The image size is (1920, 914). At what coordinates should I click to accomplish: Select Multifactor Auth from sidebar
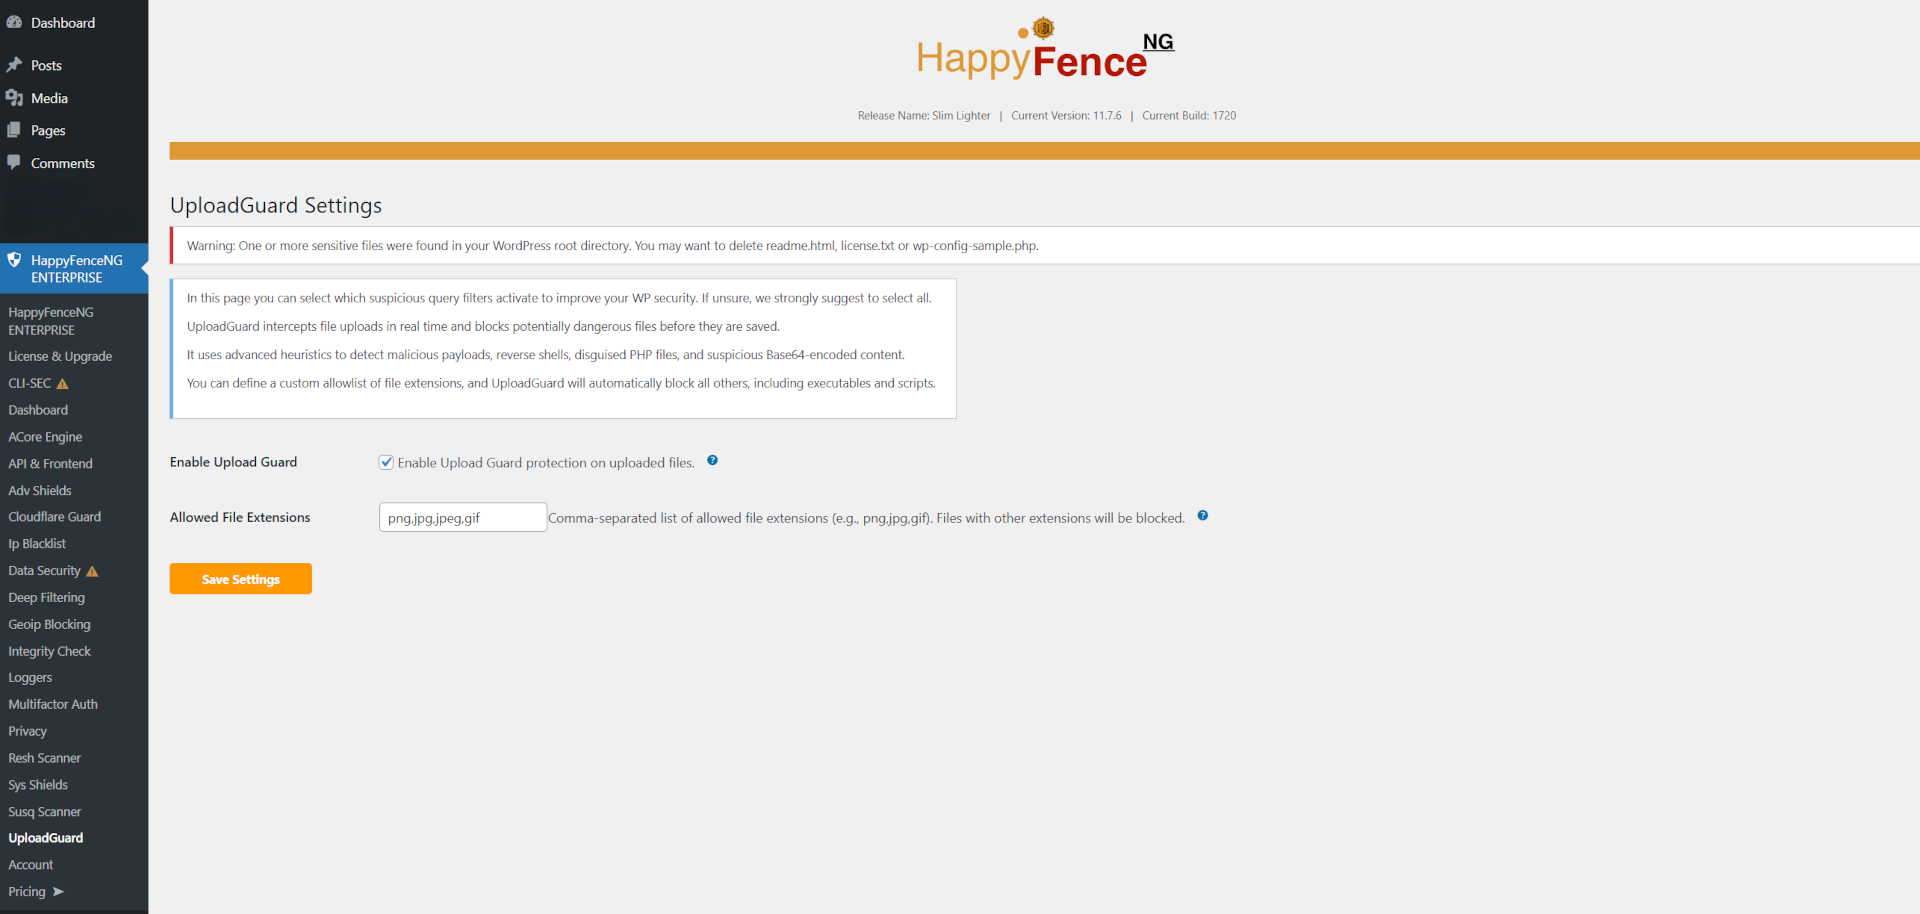[x=53, y=704]
